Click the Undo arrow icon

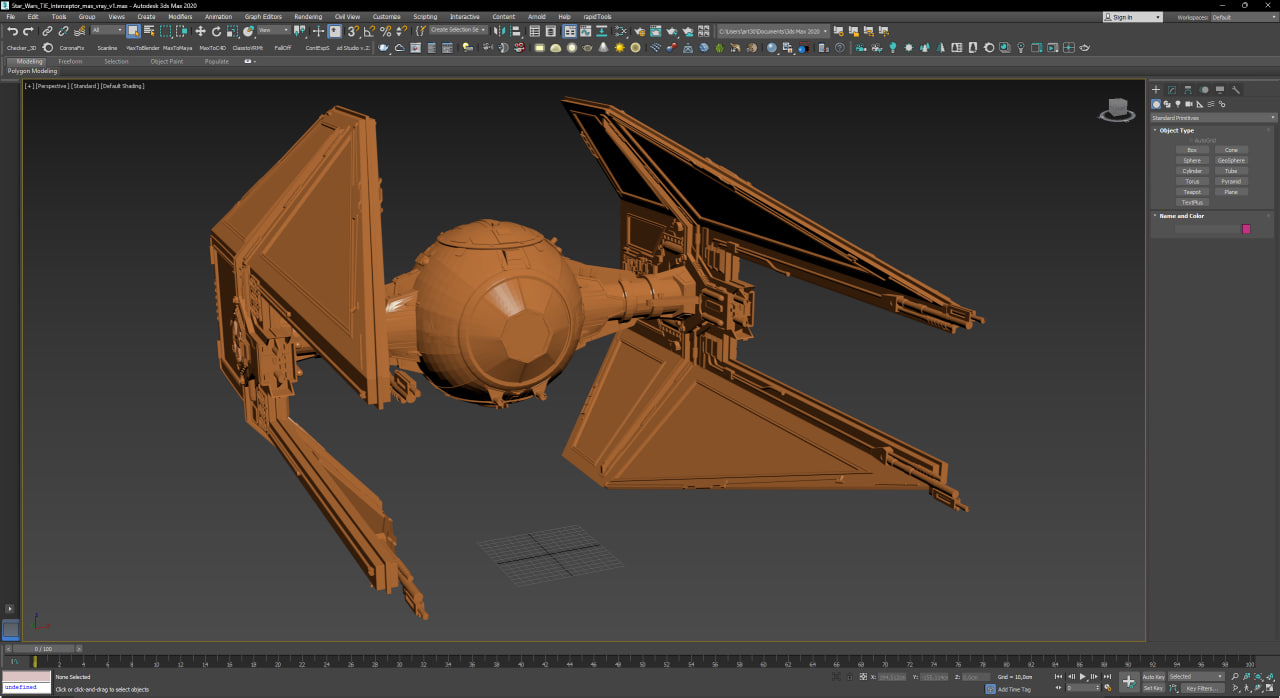pyautogui.click(x=12, y=31)
